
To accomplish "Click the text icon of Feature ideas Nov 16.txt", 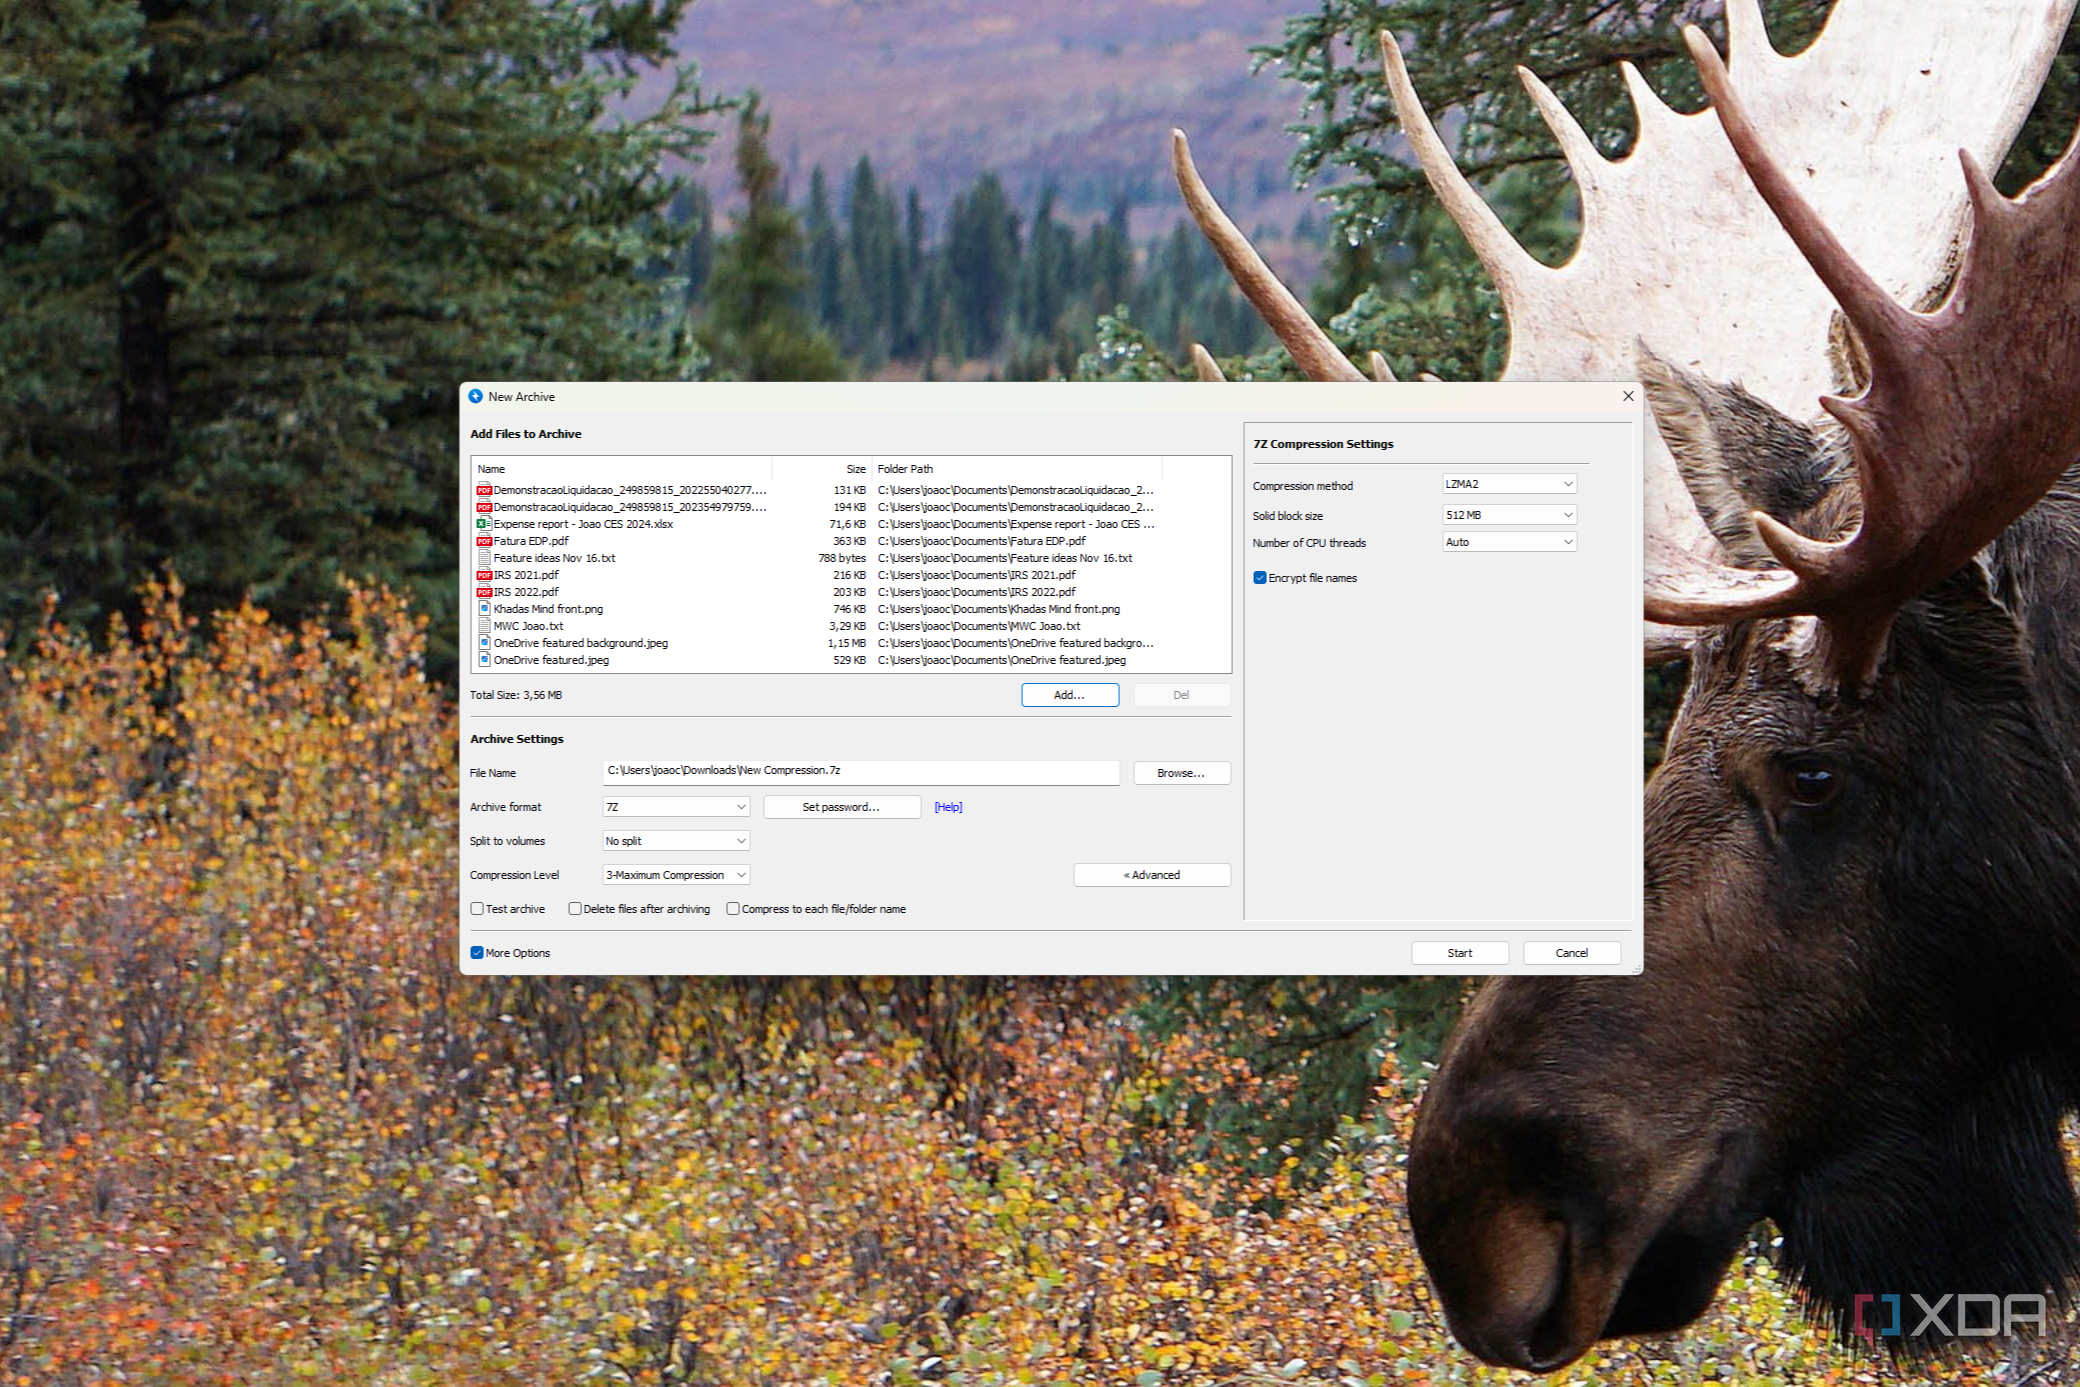I will pos(484,558).
